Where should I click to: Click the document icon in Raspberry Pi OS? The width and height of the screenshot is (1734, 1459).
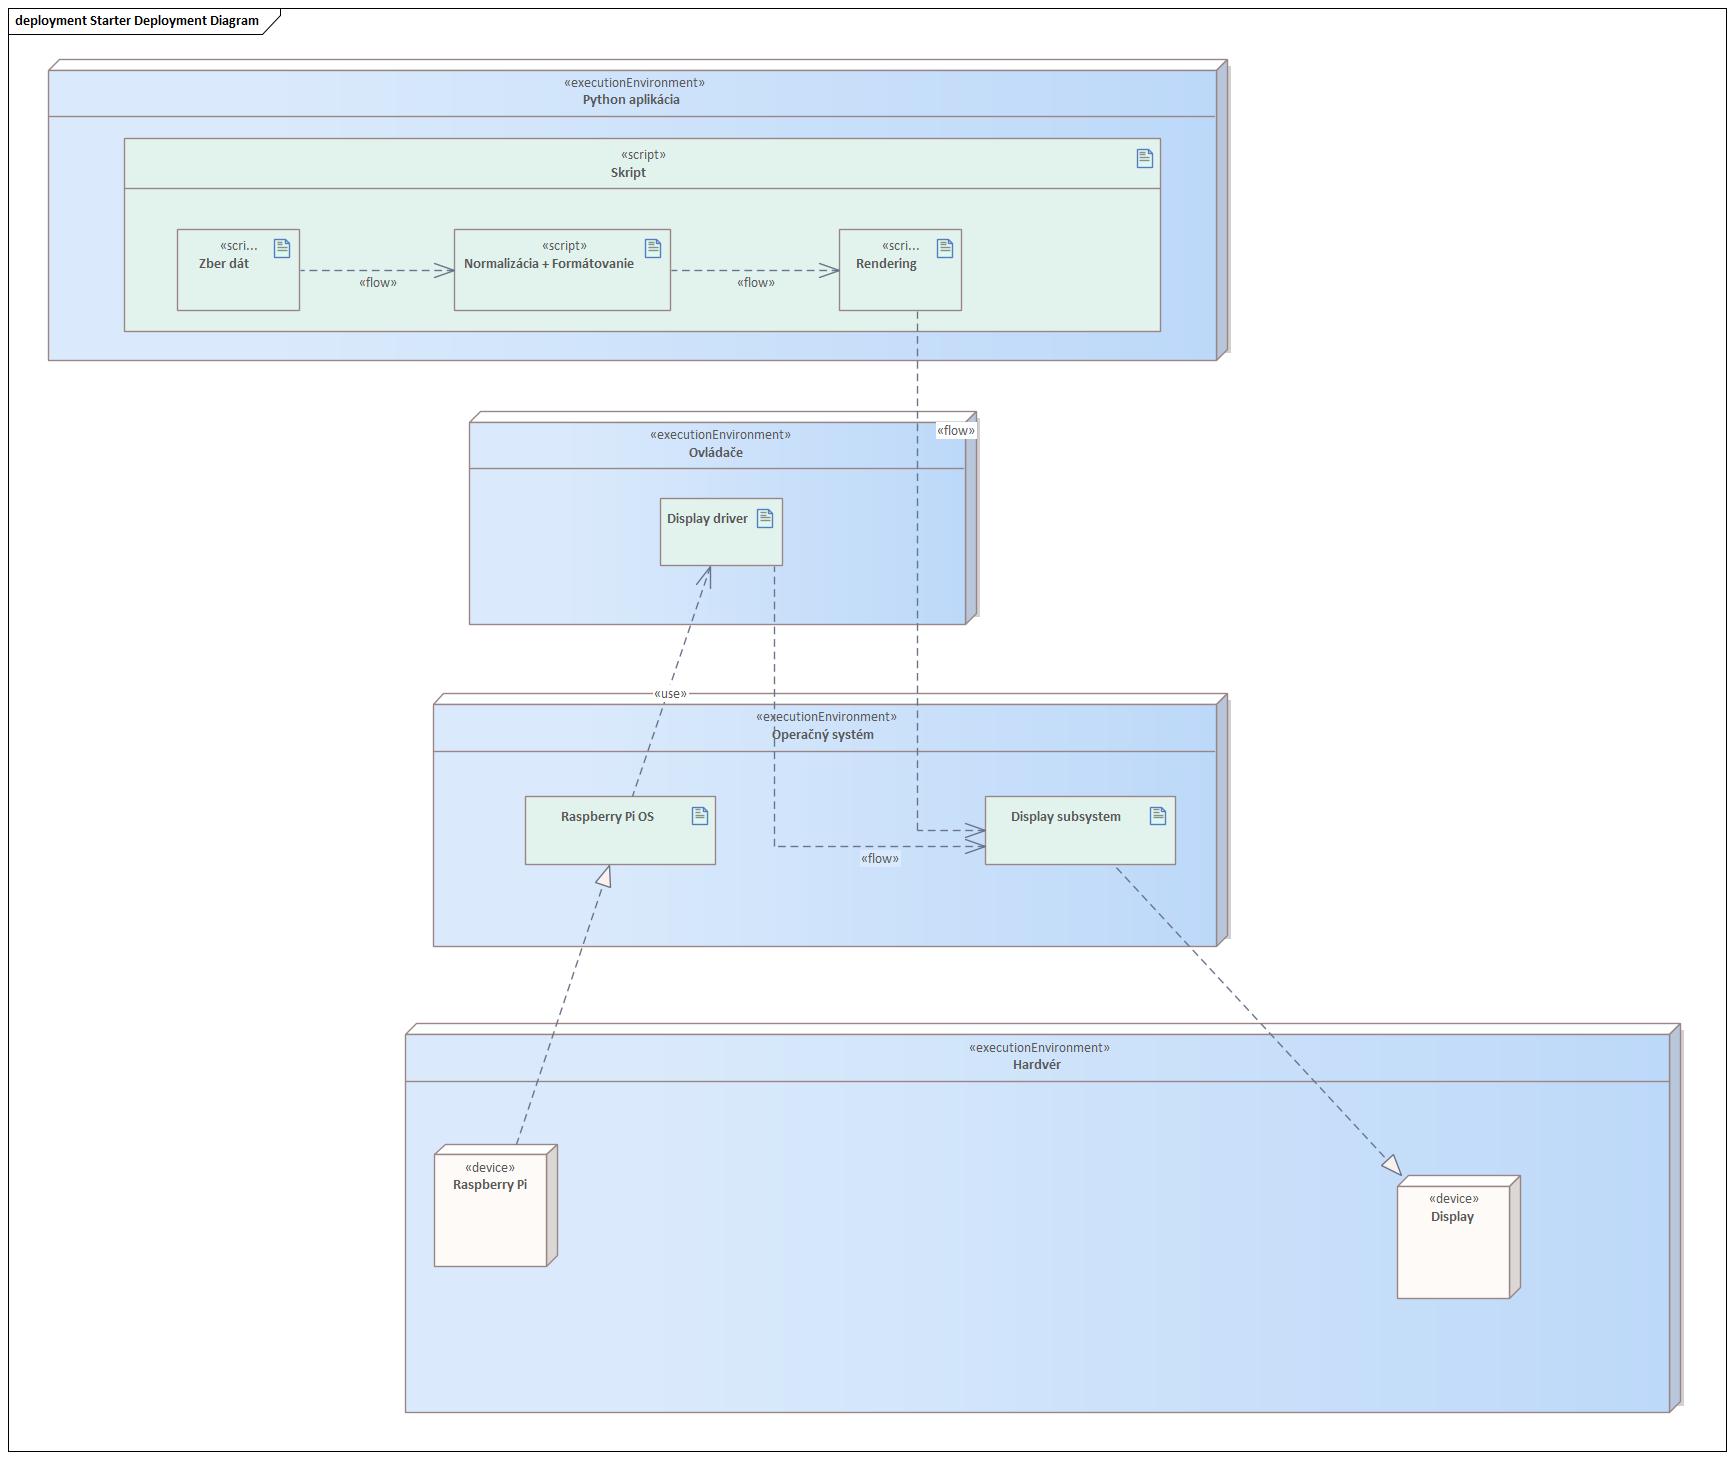700,816
